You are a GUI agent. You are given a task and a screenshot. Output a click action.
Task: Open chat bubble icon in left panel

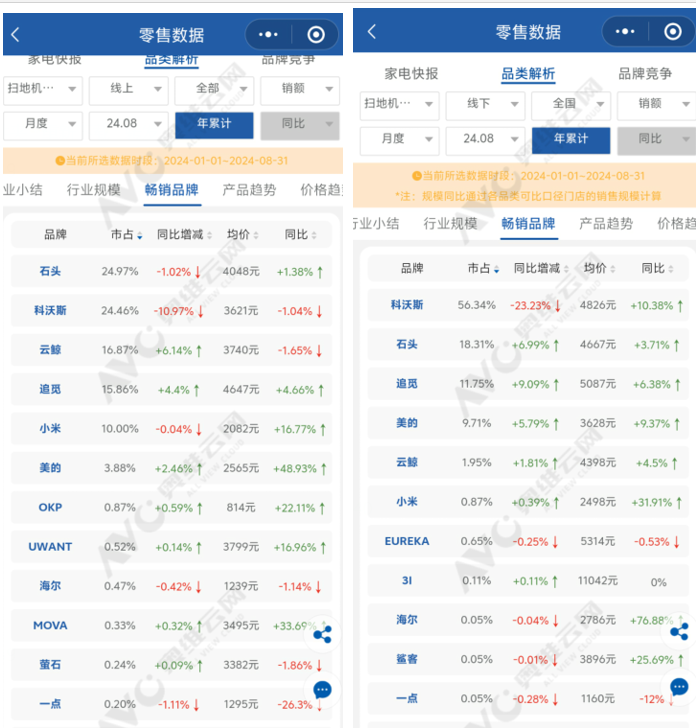pos(322,689)
